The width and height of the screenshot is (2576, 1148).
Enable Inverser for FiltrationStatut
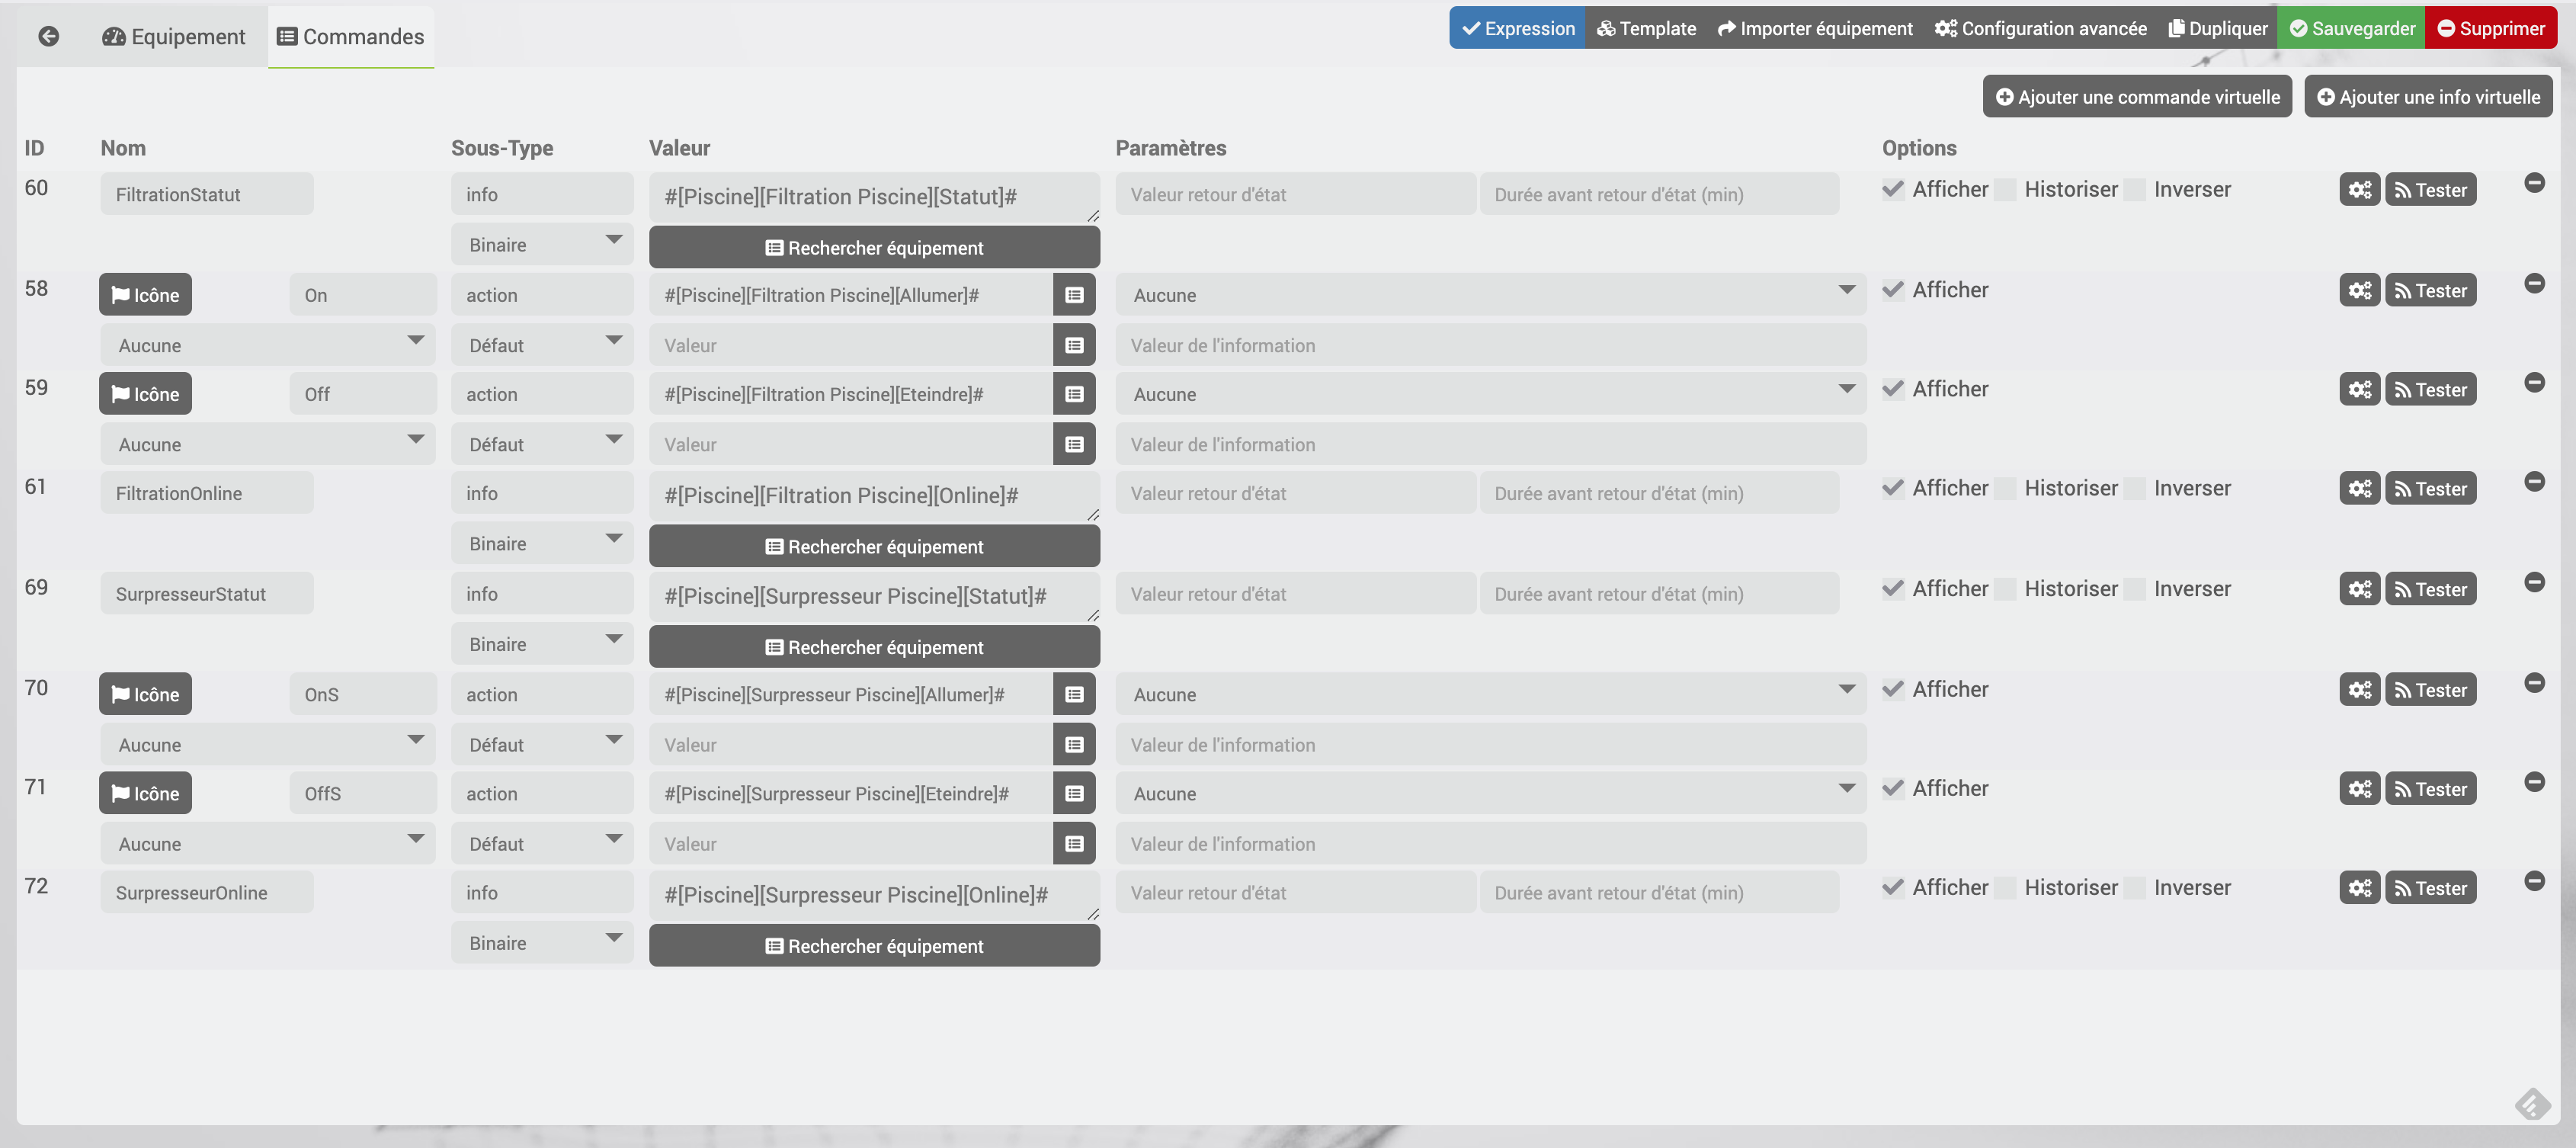click(2134, 189)
